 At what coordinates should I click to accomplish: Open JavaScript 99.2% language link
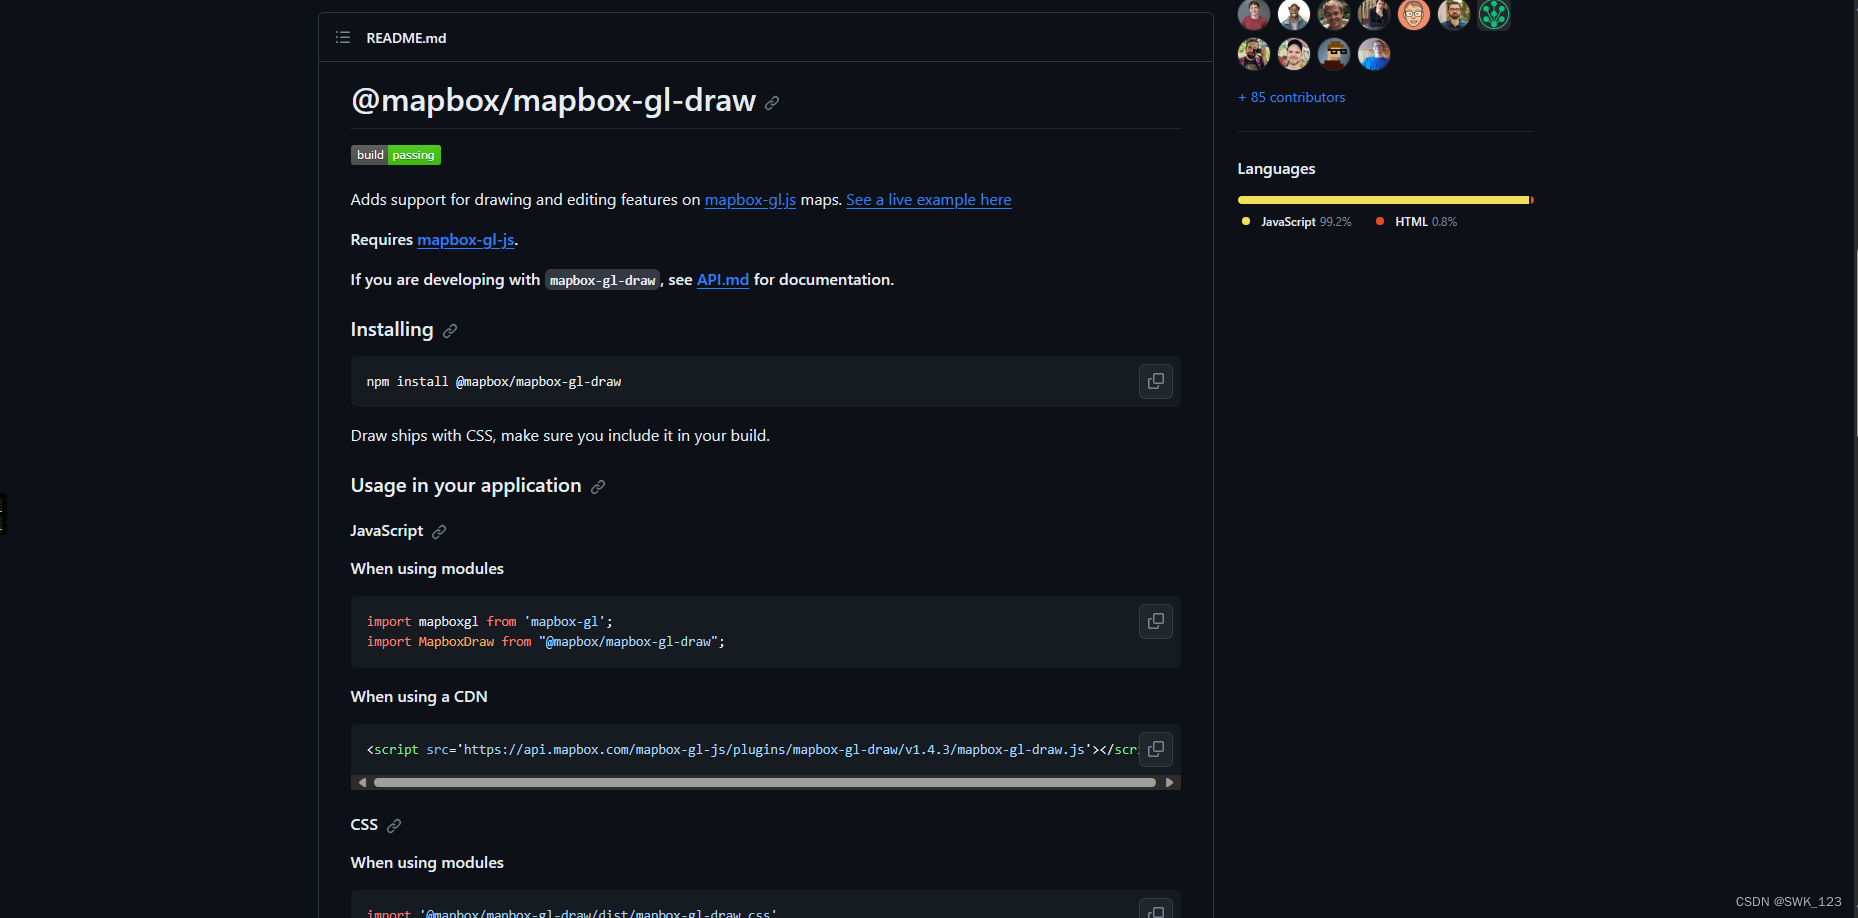point(1297,222)
